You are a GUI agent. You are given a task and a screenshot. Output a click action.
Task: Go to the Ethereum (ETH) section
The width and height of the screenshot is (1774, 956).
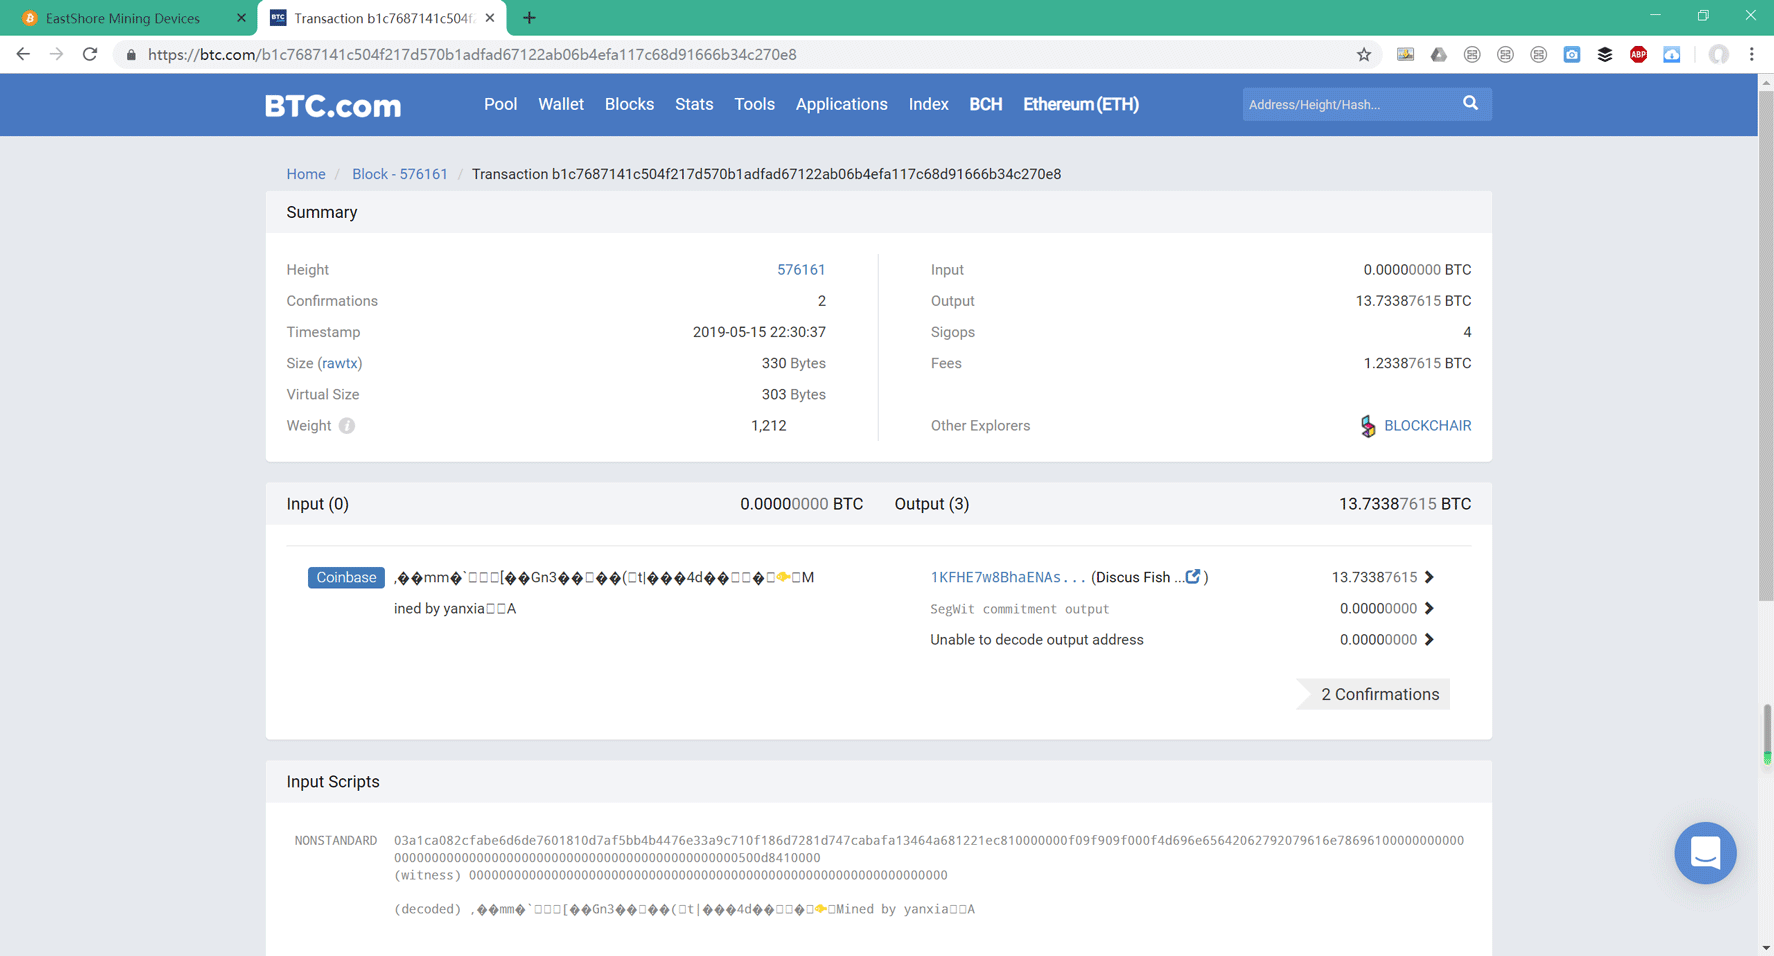point(1081,104)
